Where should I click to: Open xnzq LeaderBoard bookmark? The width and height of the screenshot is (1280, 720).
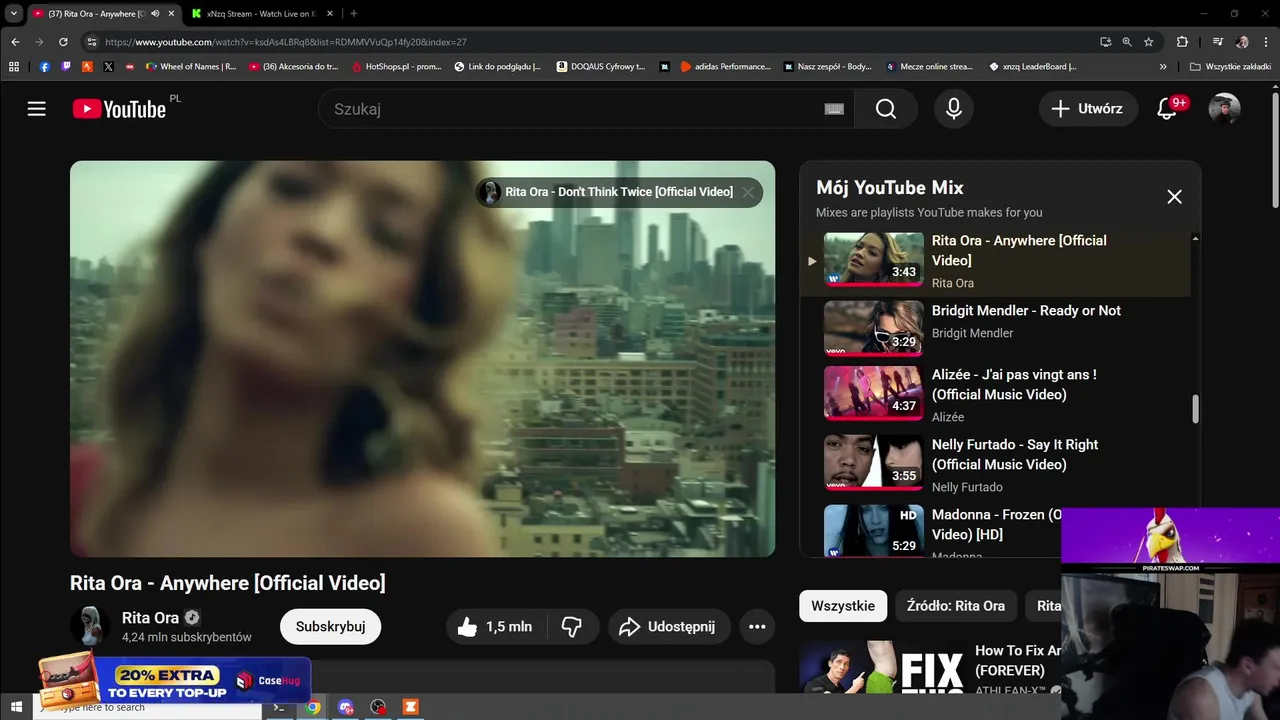[1032, 67]
